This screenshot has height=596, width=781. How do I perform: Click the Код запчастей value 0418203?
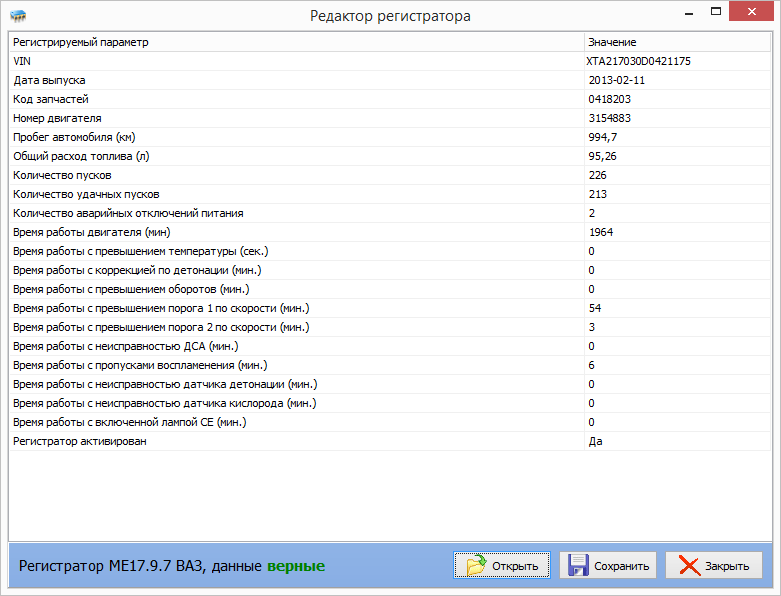[609, 99]
